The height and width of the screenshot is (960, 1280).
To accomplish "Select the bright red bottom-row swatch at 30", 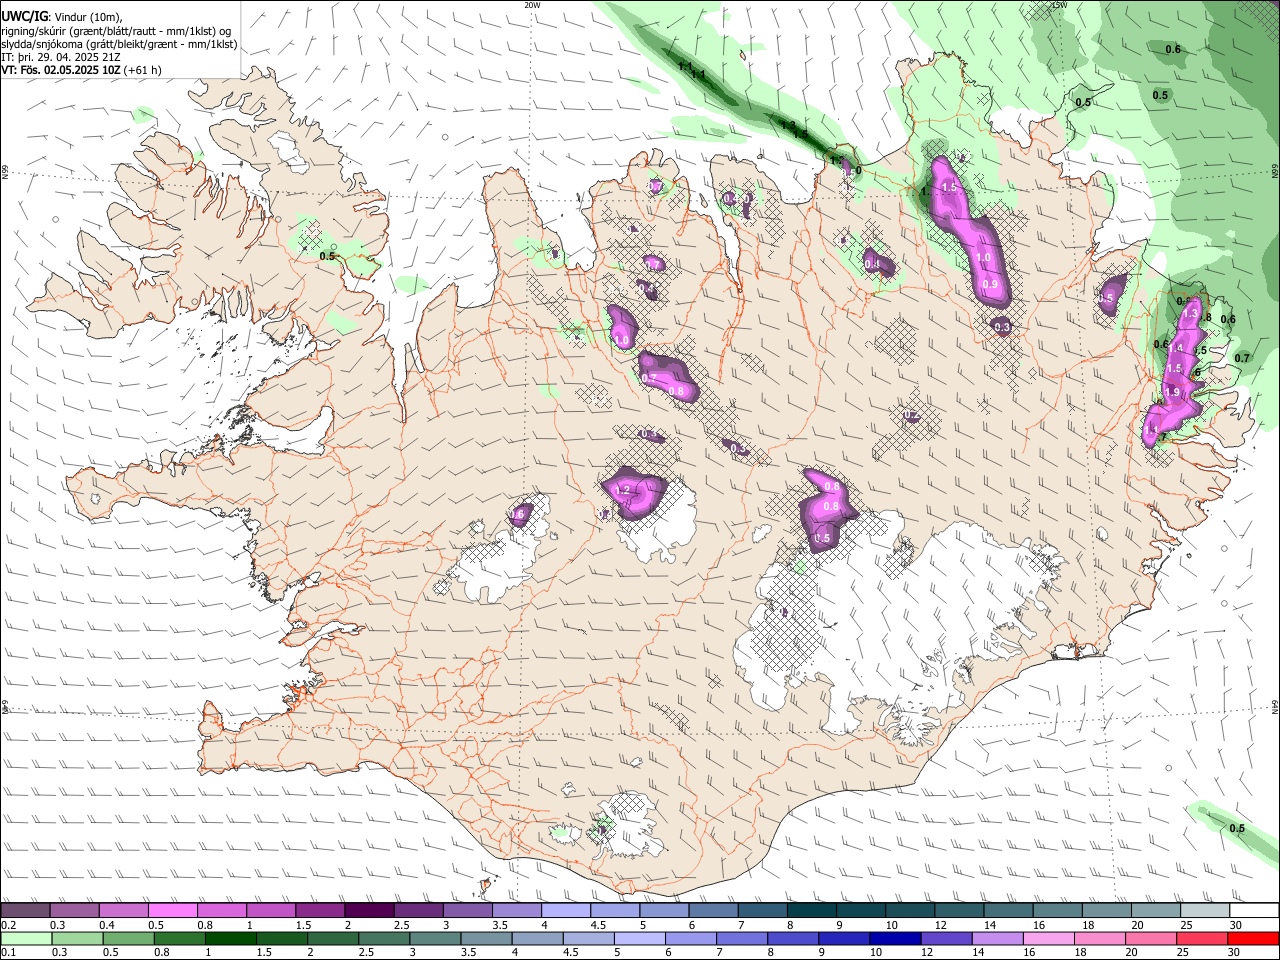I will [1253, 938].
